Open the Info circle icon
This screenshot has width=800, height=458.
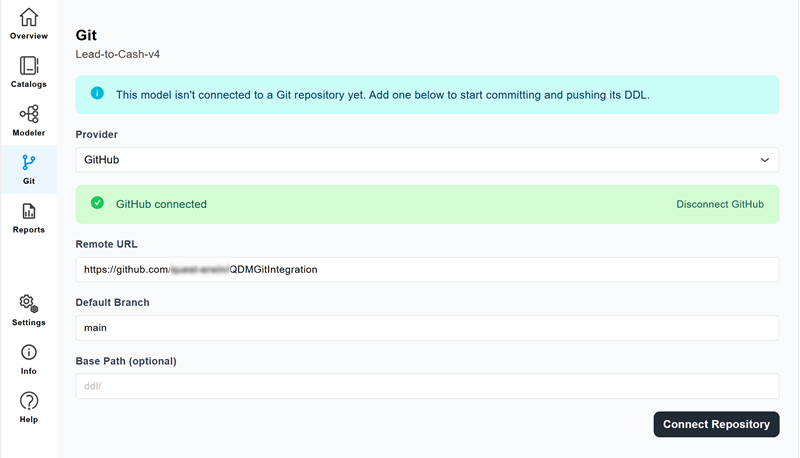tap(29, 352)
